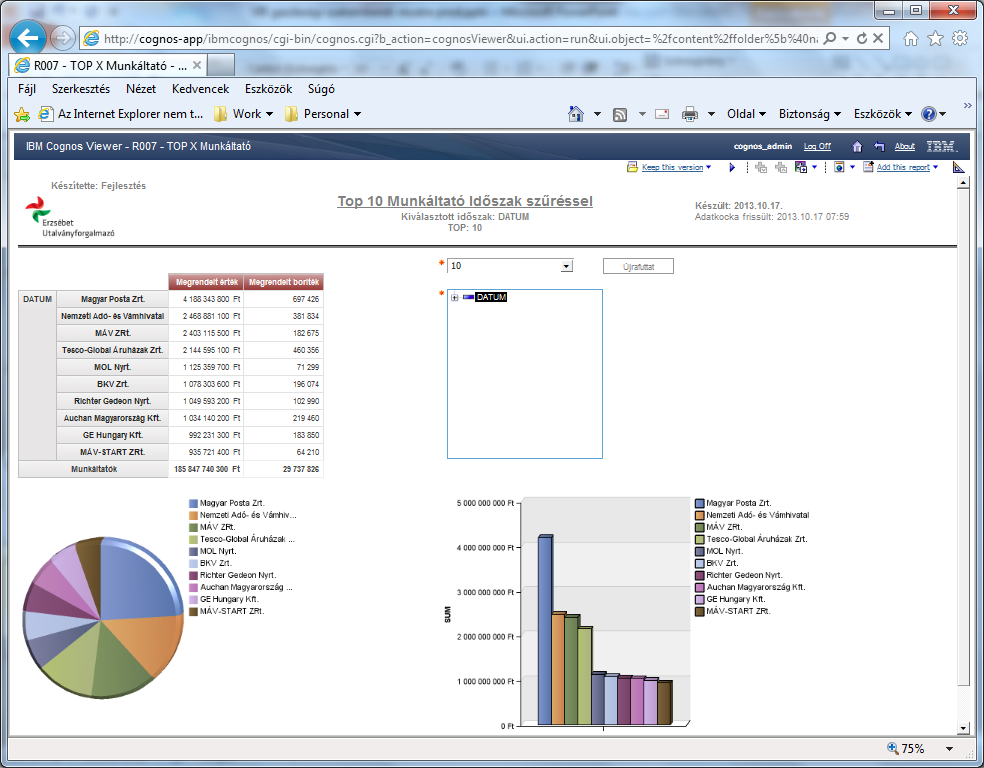Refresh the page with the reload icon

click(x=862, y=38)
